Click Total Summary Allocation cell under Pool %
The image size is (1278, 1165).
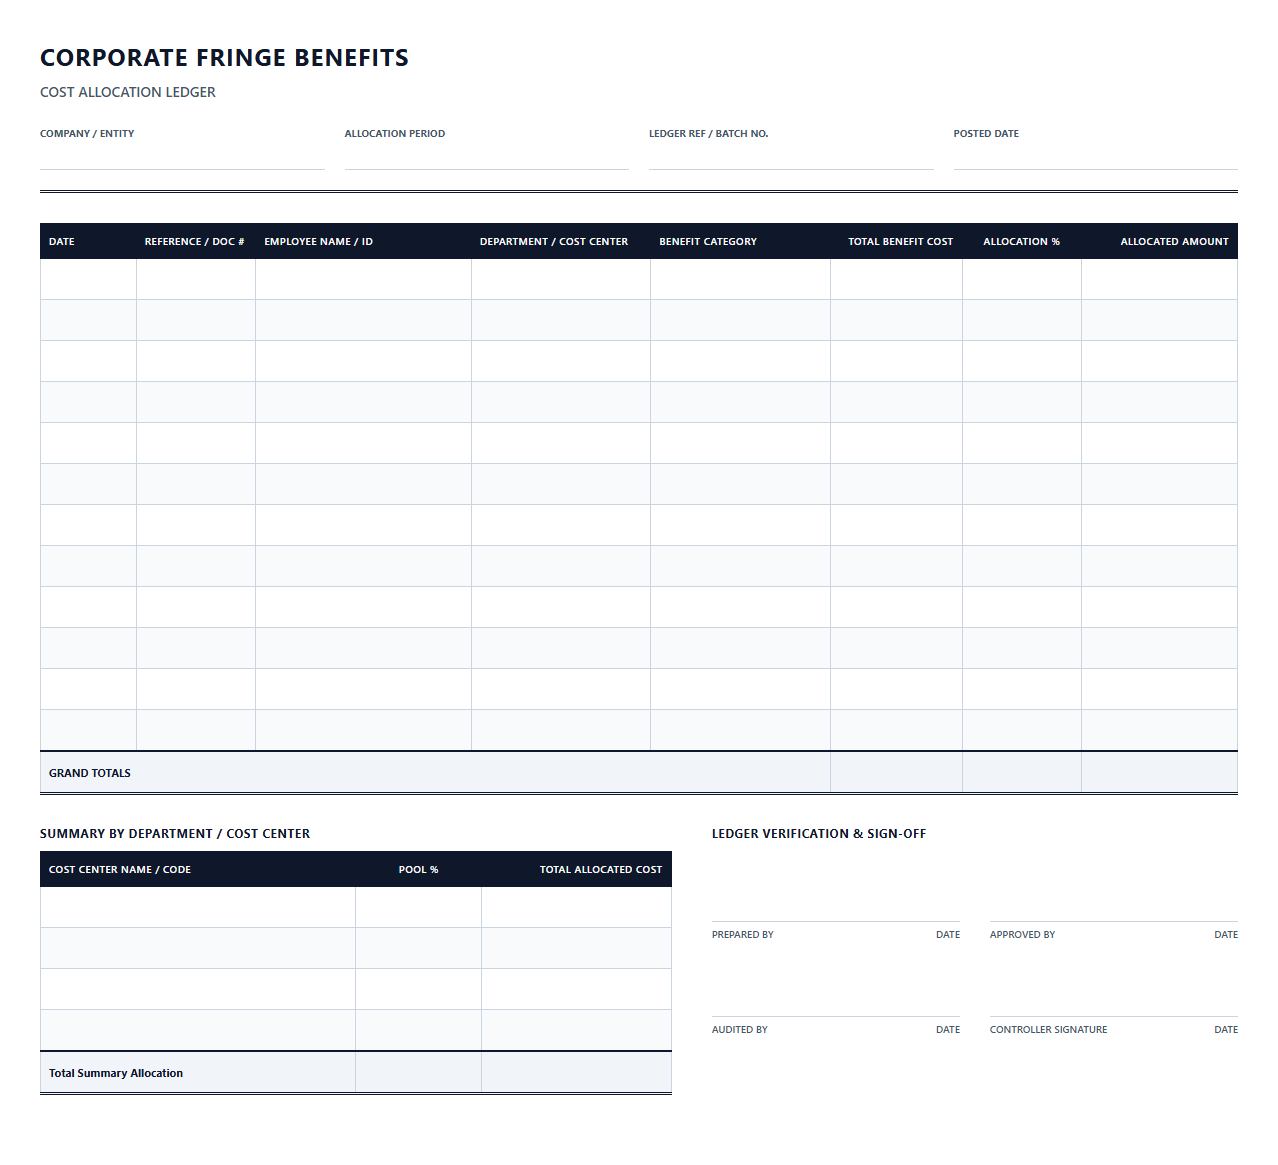[418, 1072]
